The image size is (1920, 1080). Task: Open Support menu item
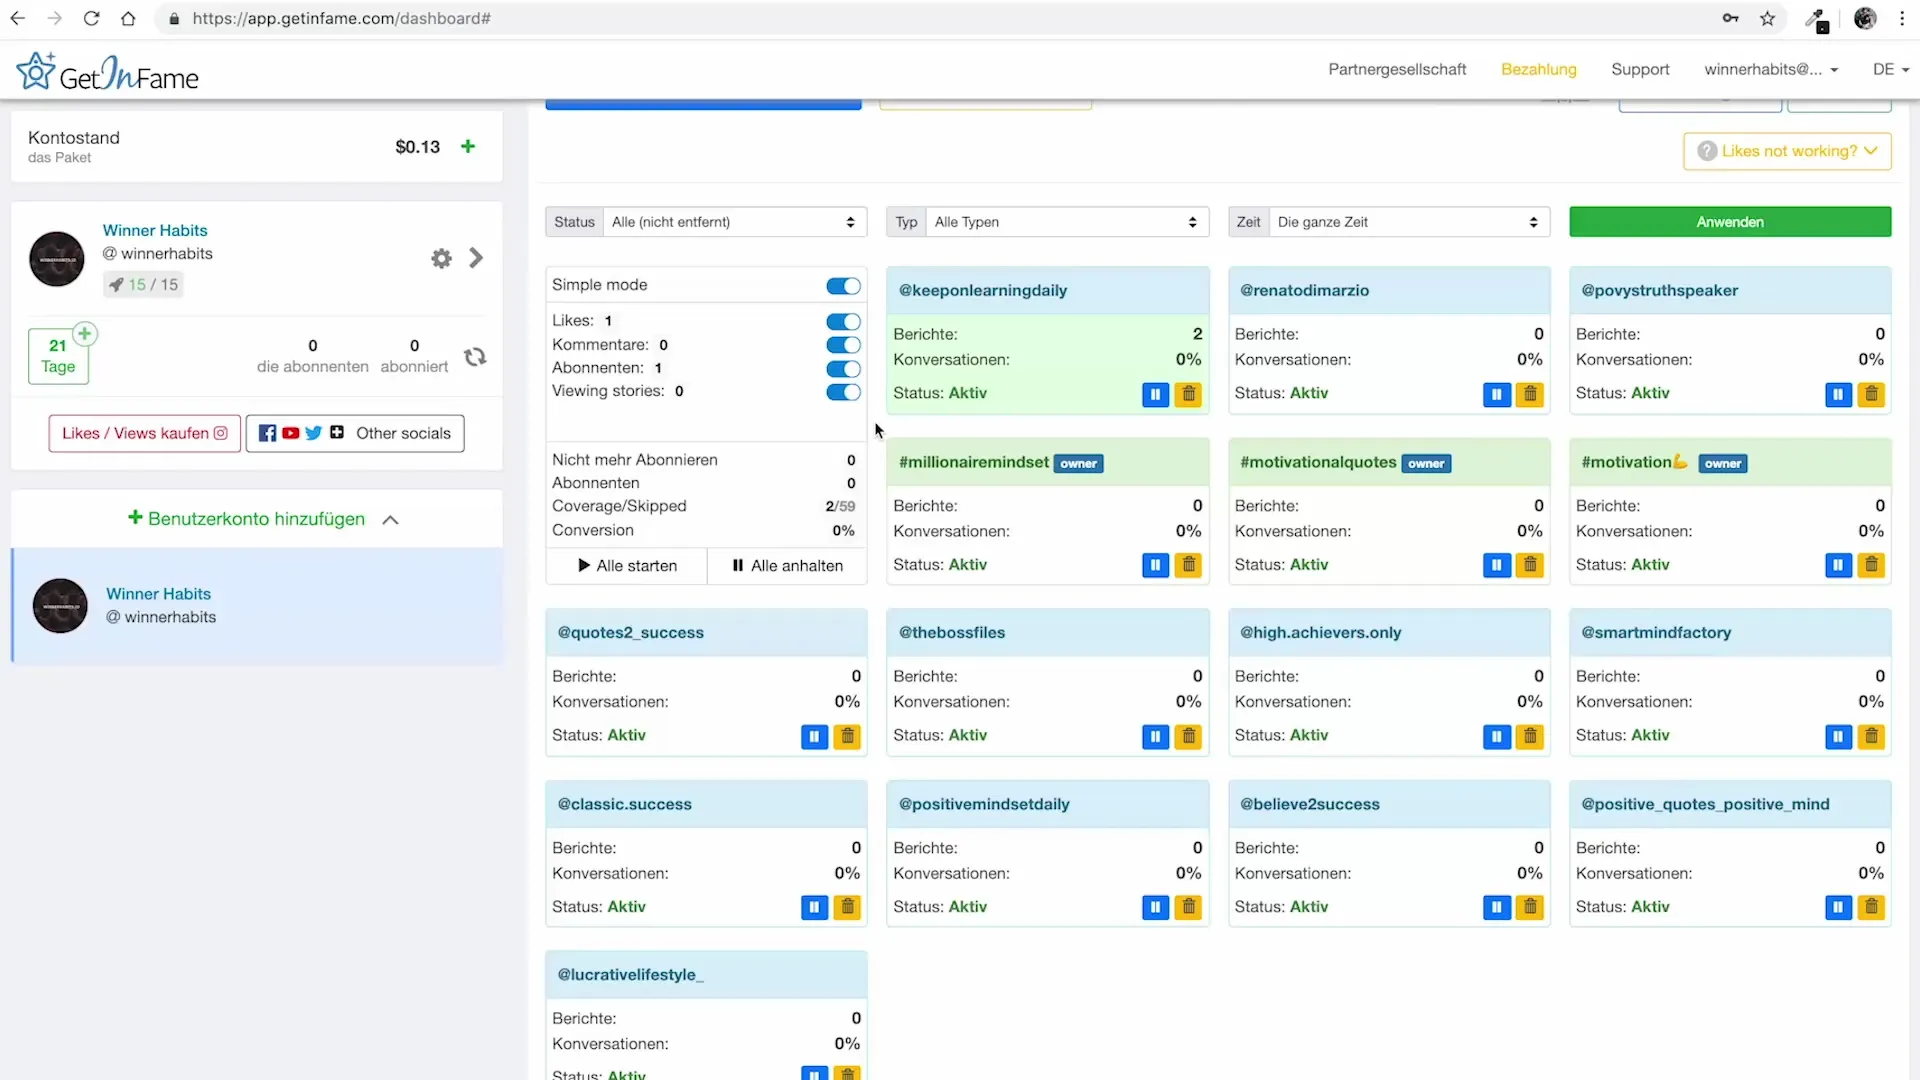[x=1640, y=69]
